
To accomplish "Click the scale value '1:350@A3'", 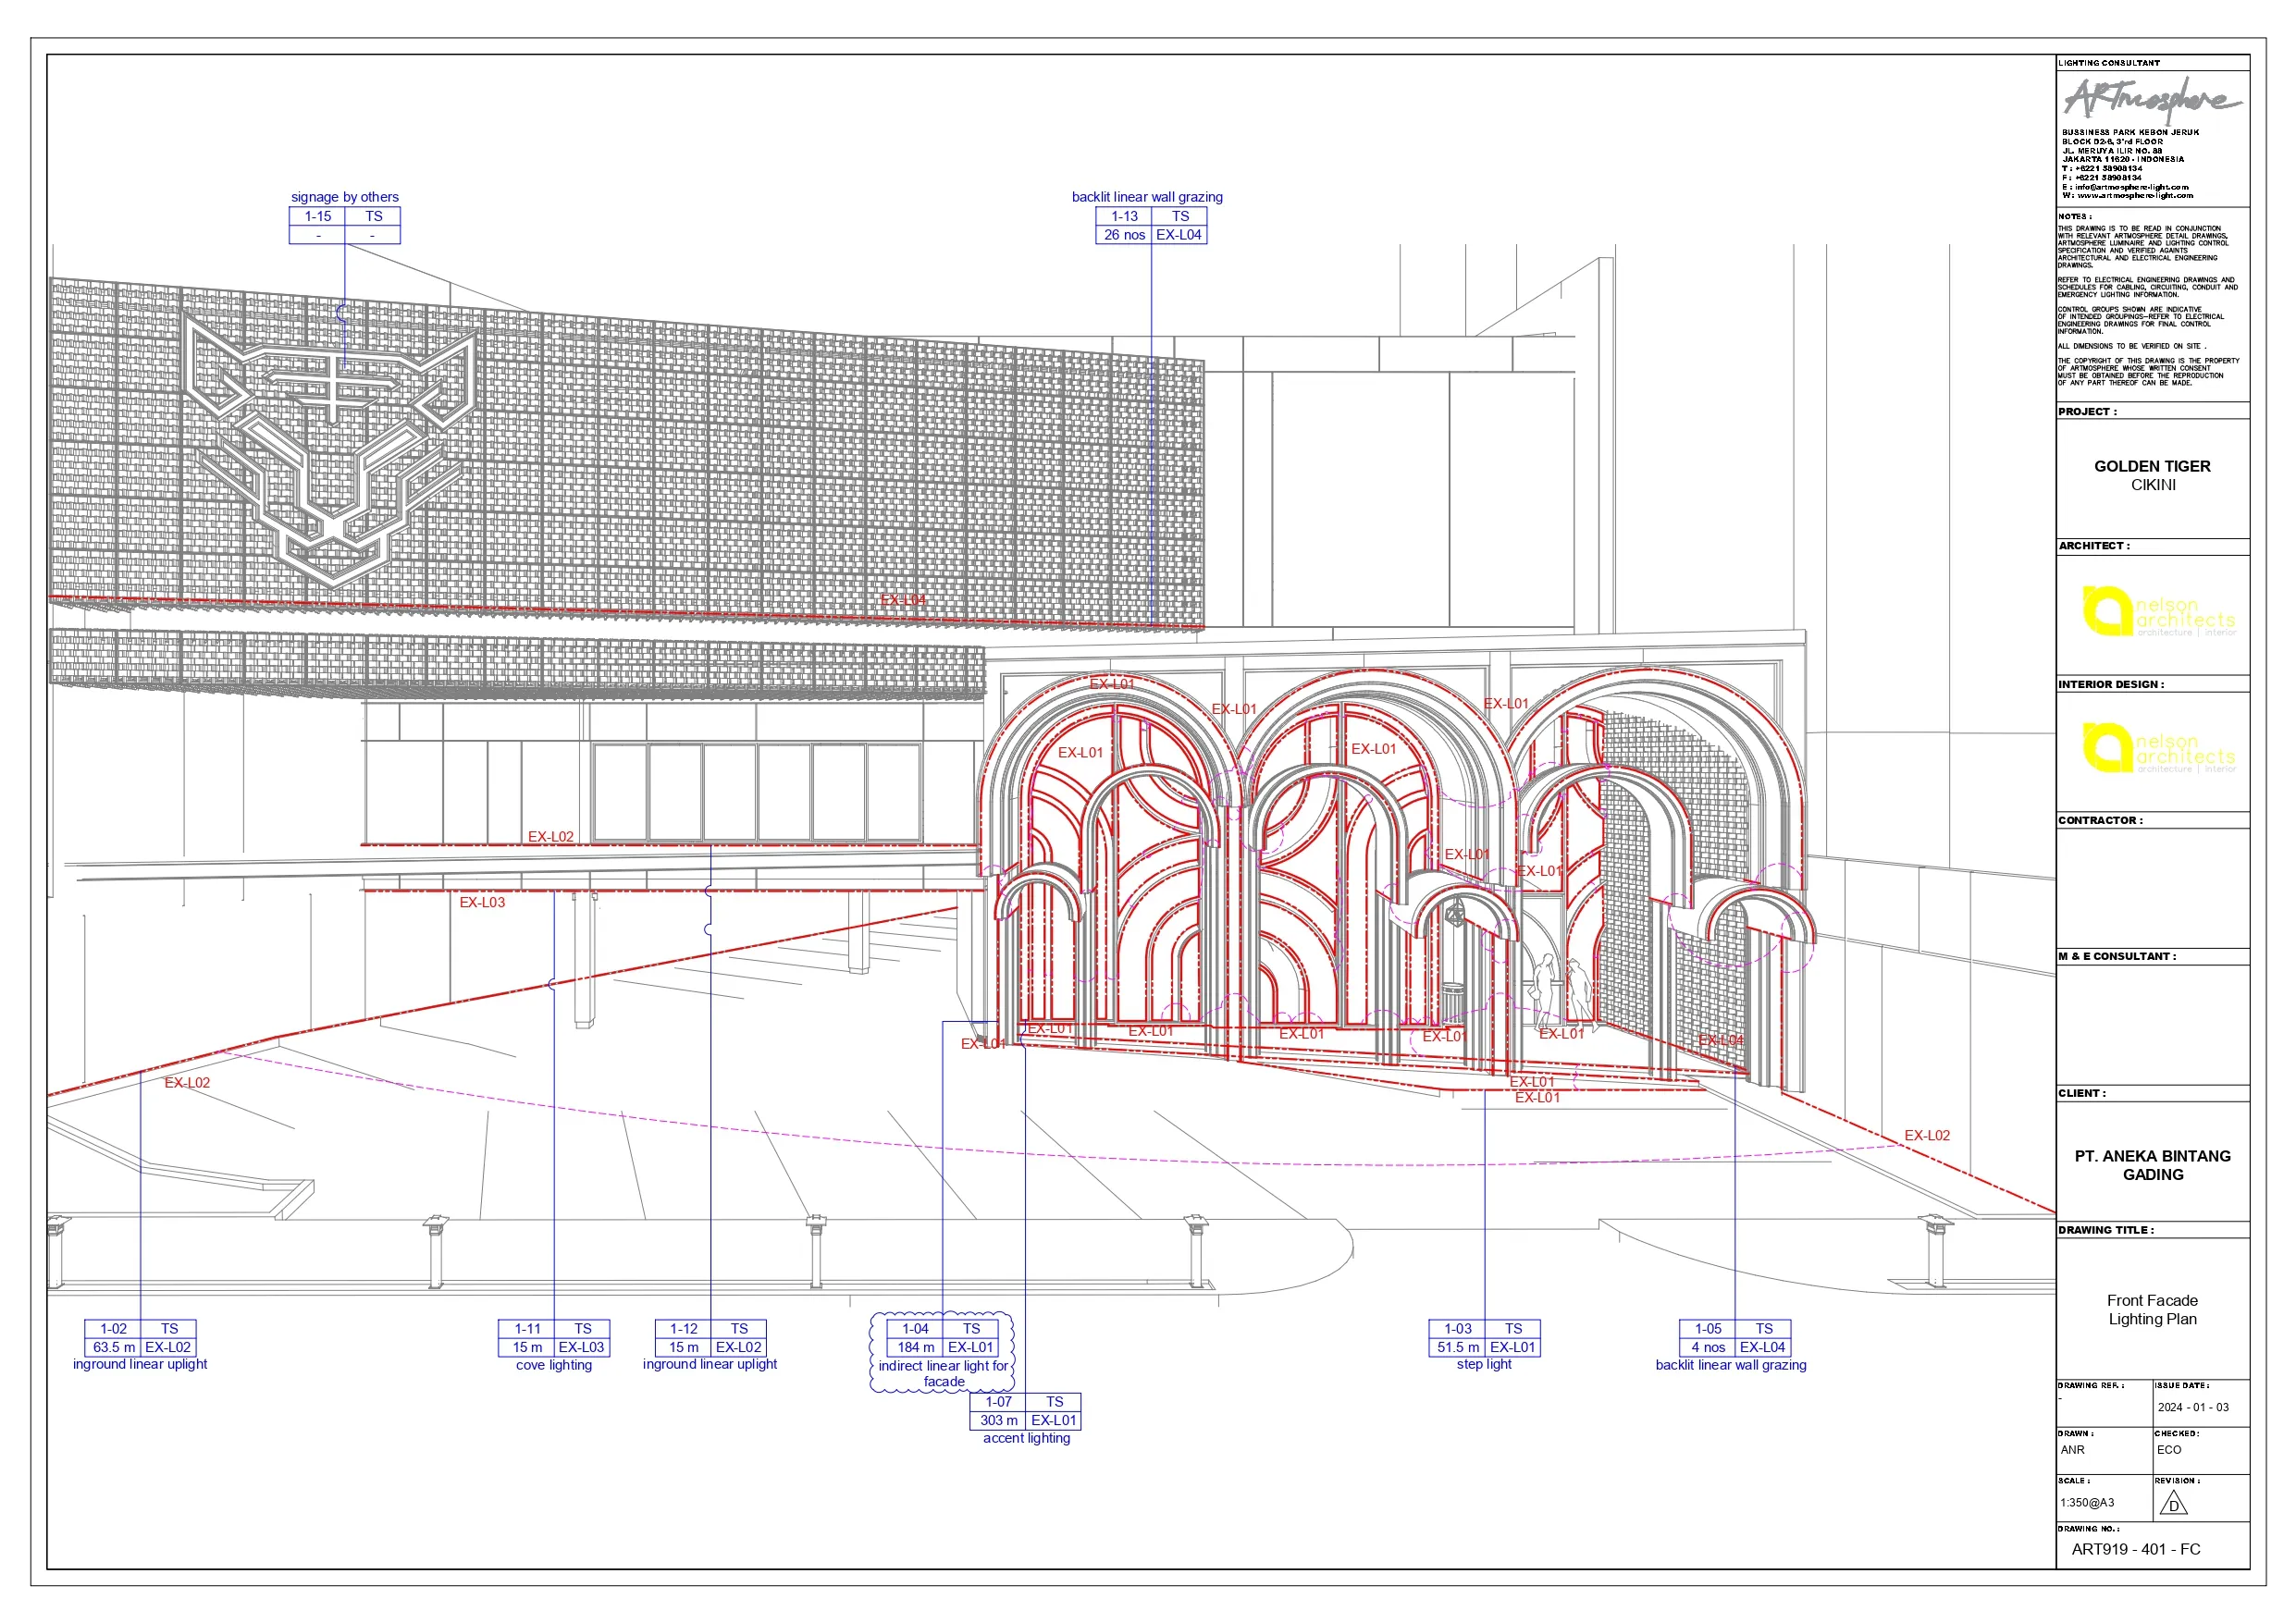I will click(x=2087, y=1503).
